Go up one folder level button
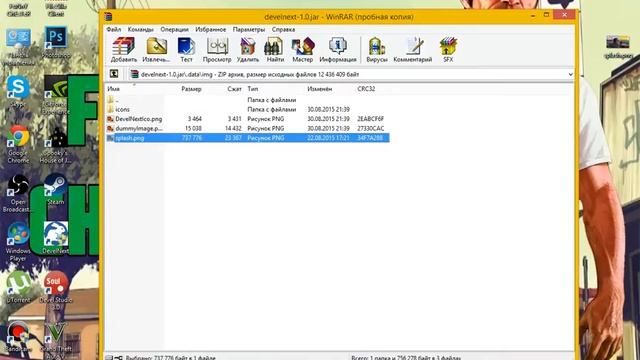This screenshot has width=640, height=360. point(114,74)
